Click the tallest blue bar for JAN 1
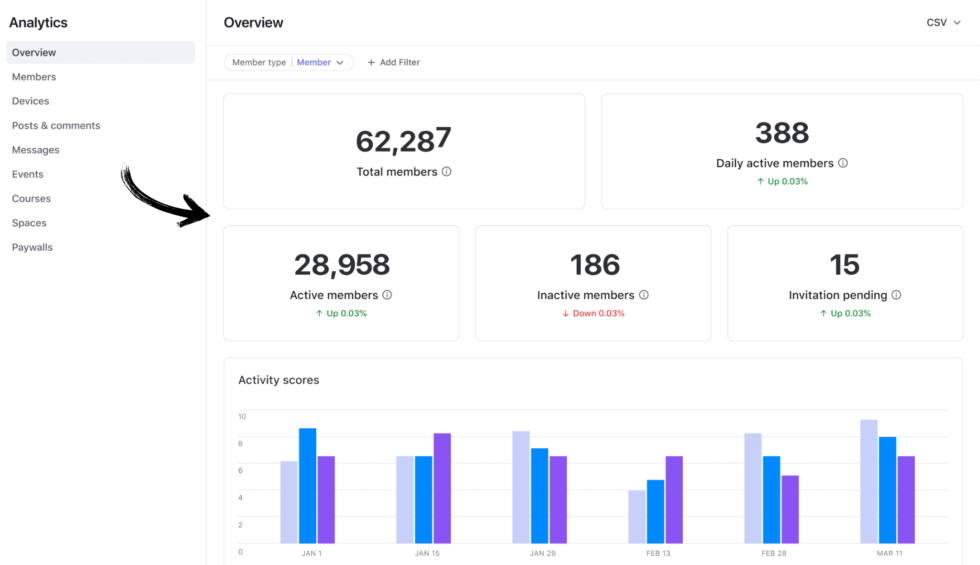This screenshot has height=565, width=980. click(x=307, y=485)
